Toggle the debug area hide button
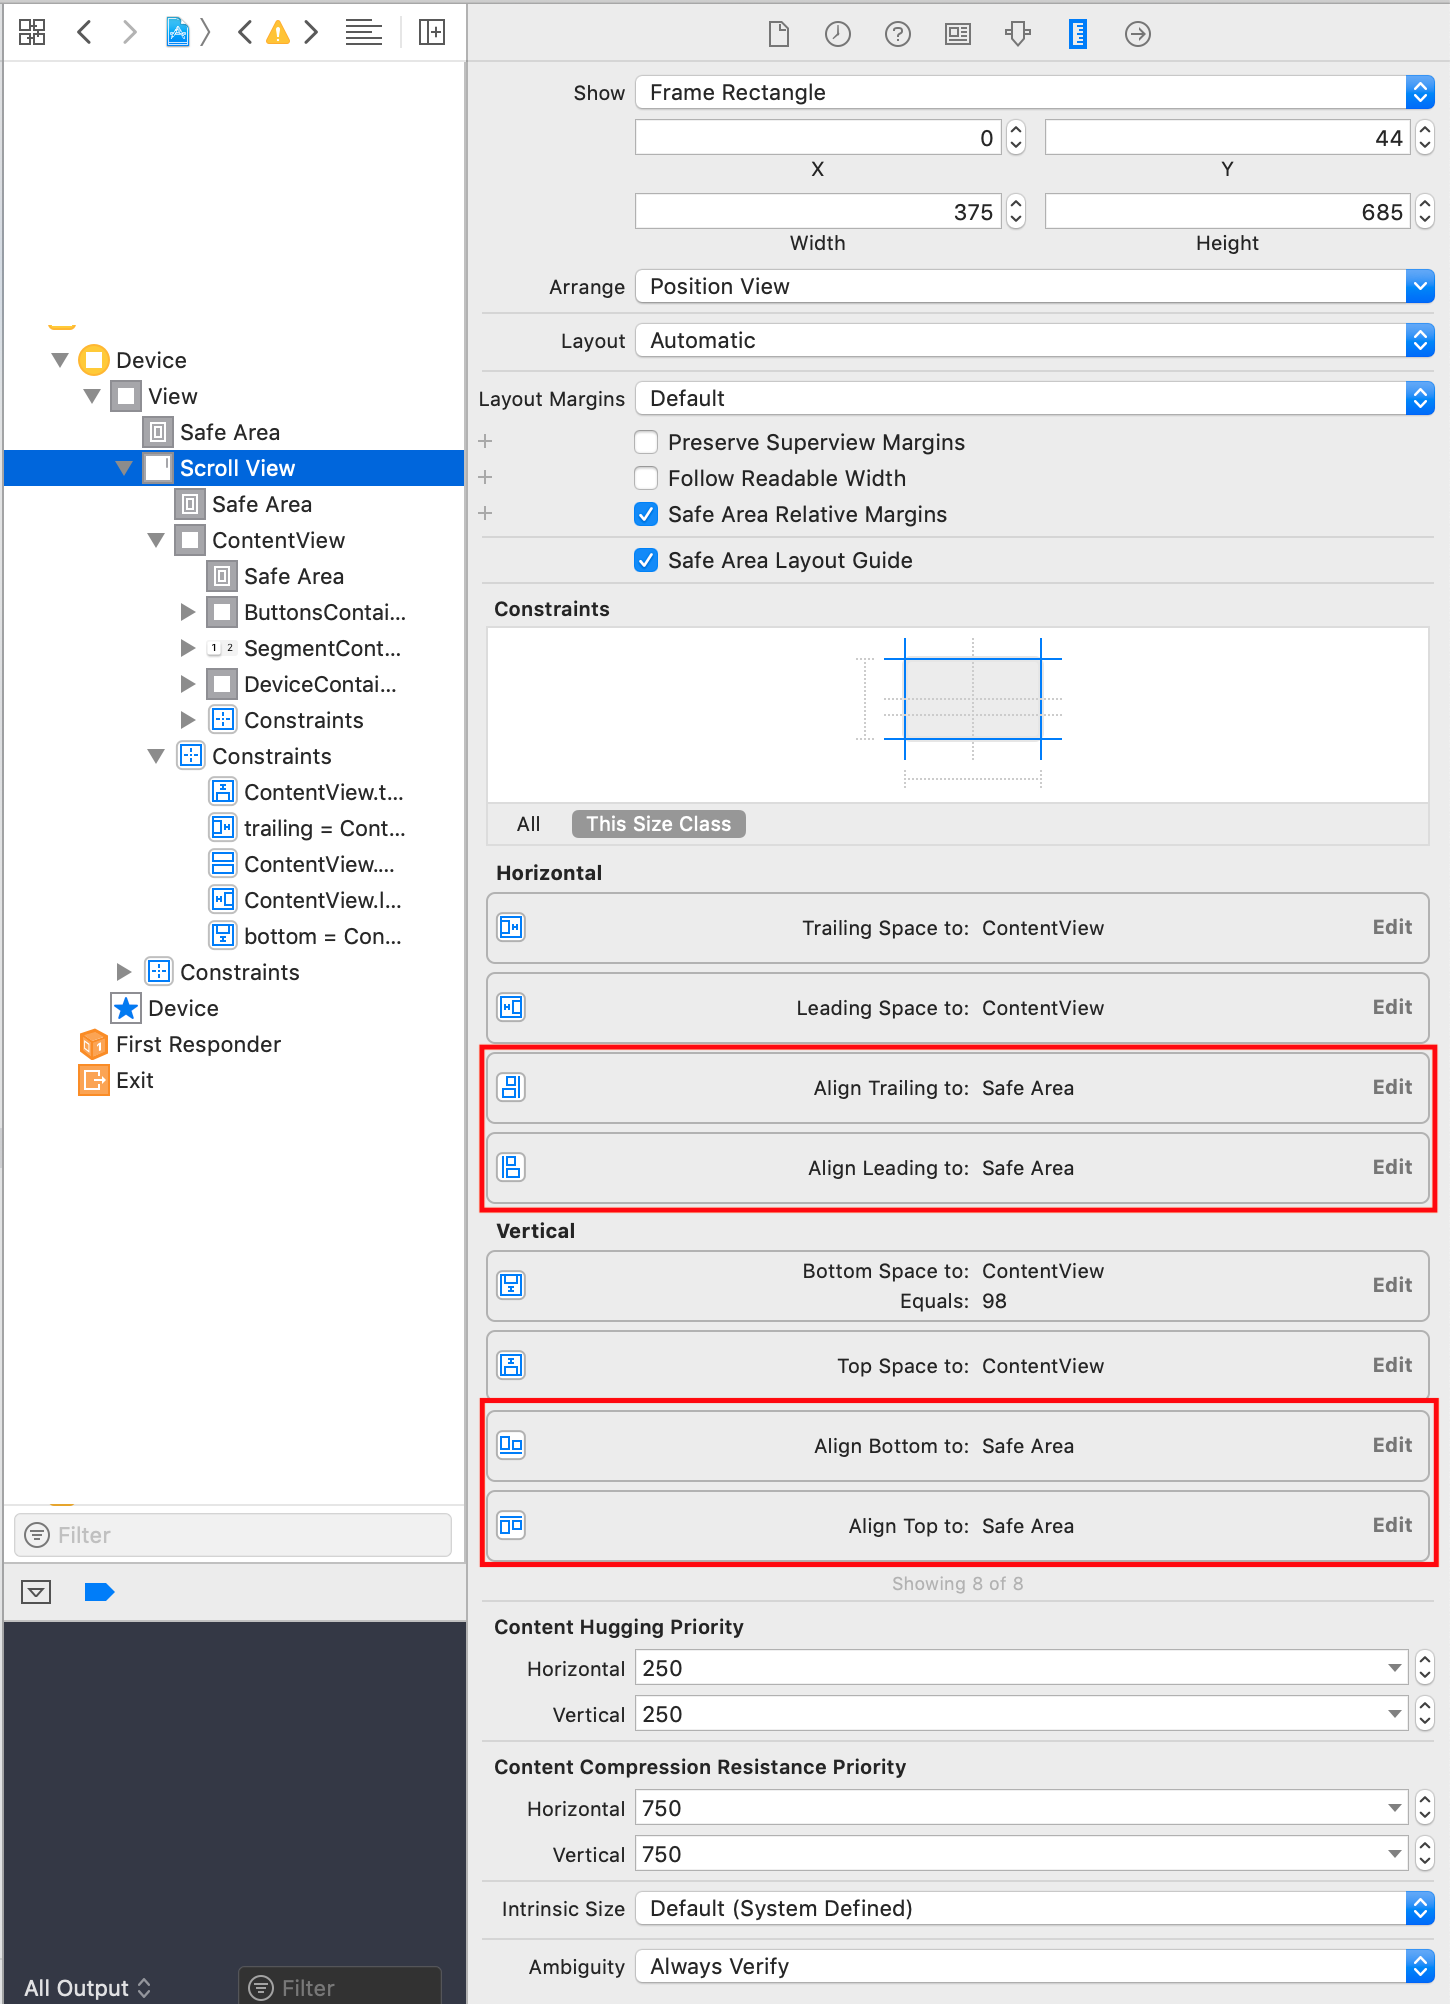 [36, 1592]
